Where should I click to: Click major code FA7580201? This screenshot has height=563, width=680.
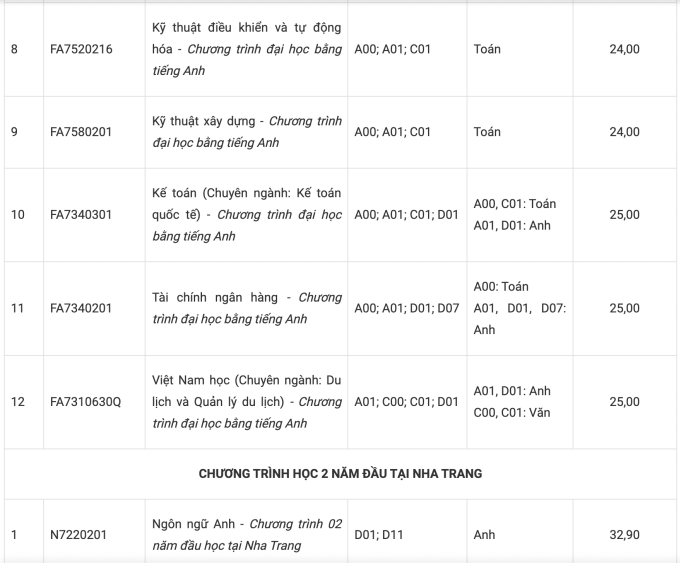[80, 132]
